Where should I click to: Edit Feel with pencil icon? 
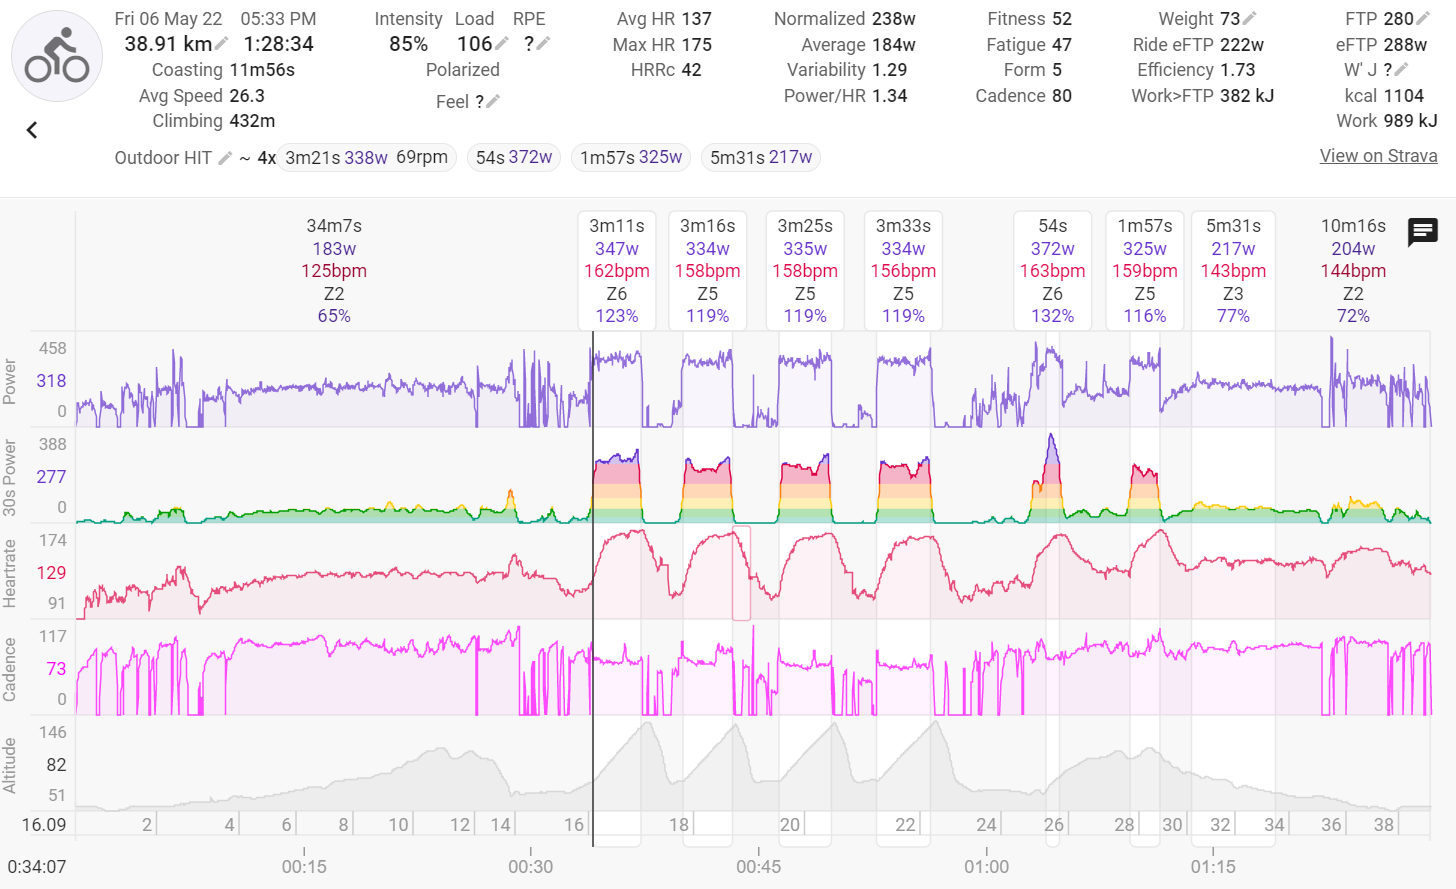(493, 102)
